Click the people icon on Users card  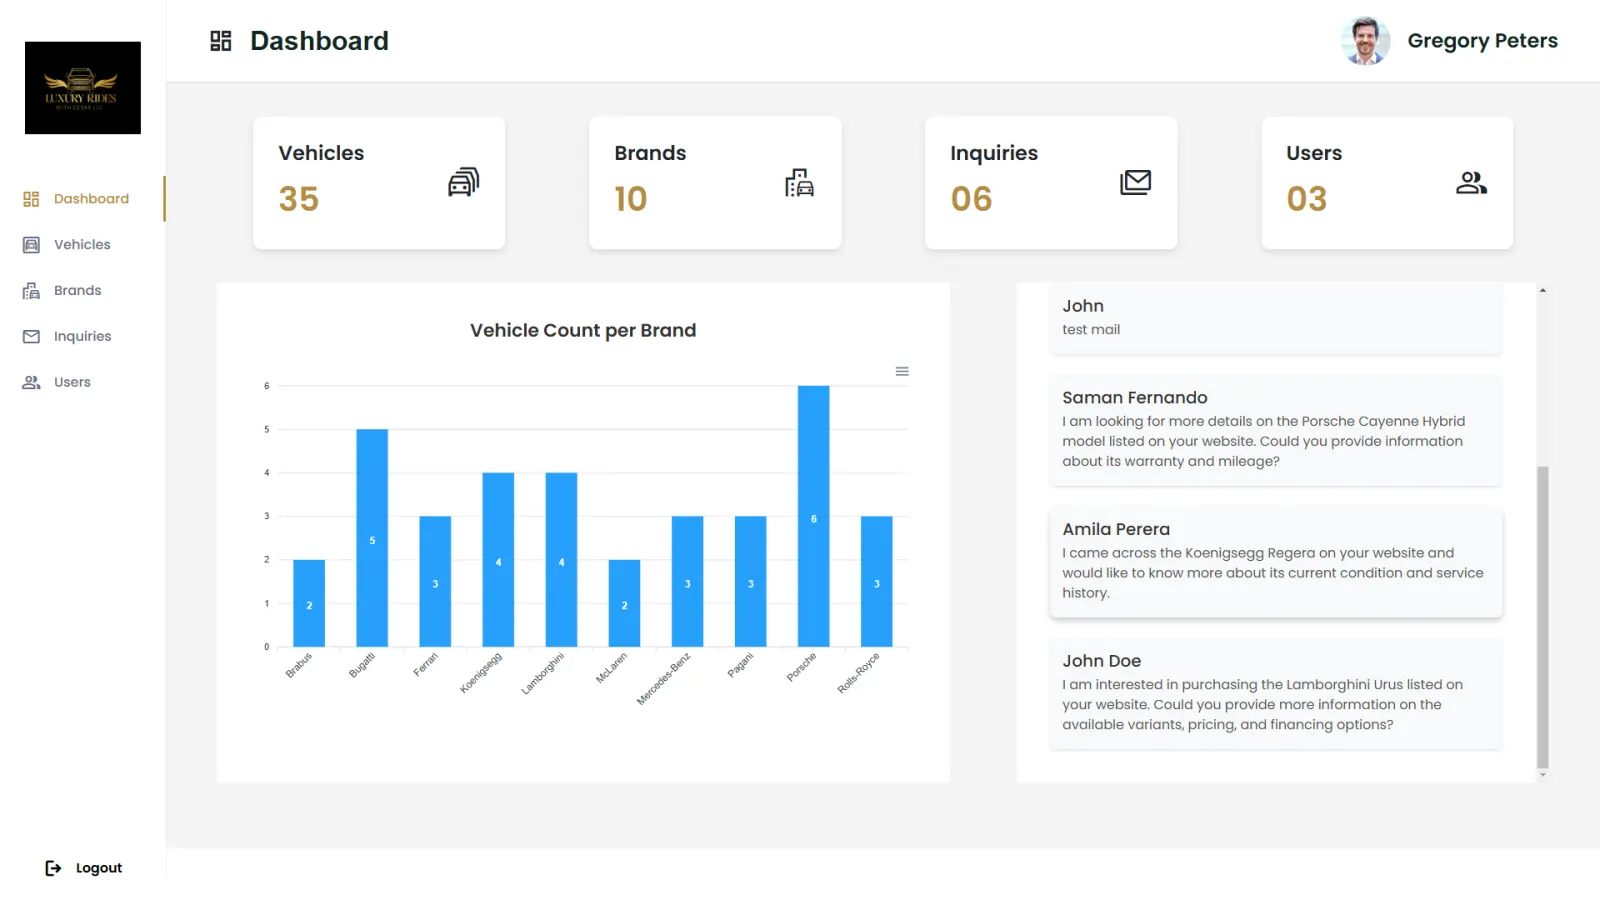[x=1471, y=182]
